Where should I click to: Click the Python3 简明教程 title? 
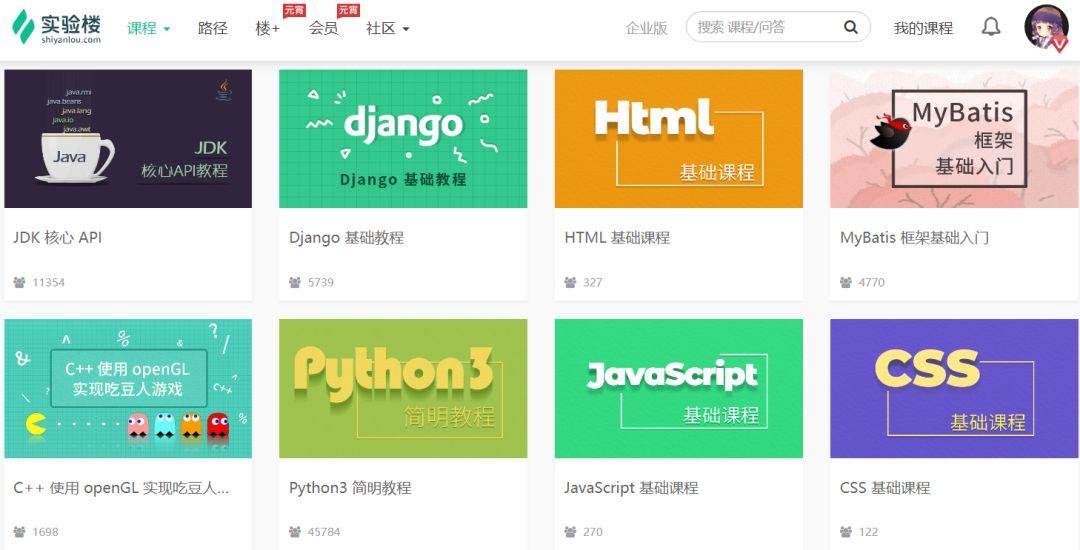tap(350, 488)
